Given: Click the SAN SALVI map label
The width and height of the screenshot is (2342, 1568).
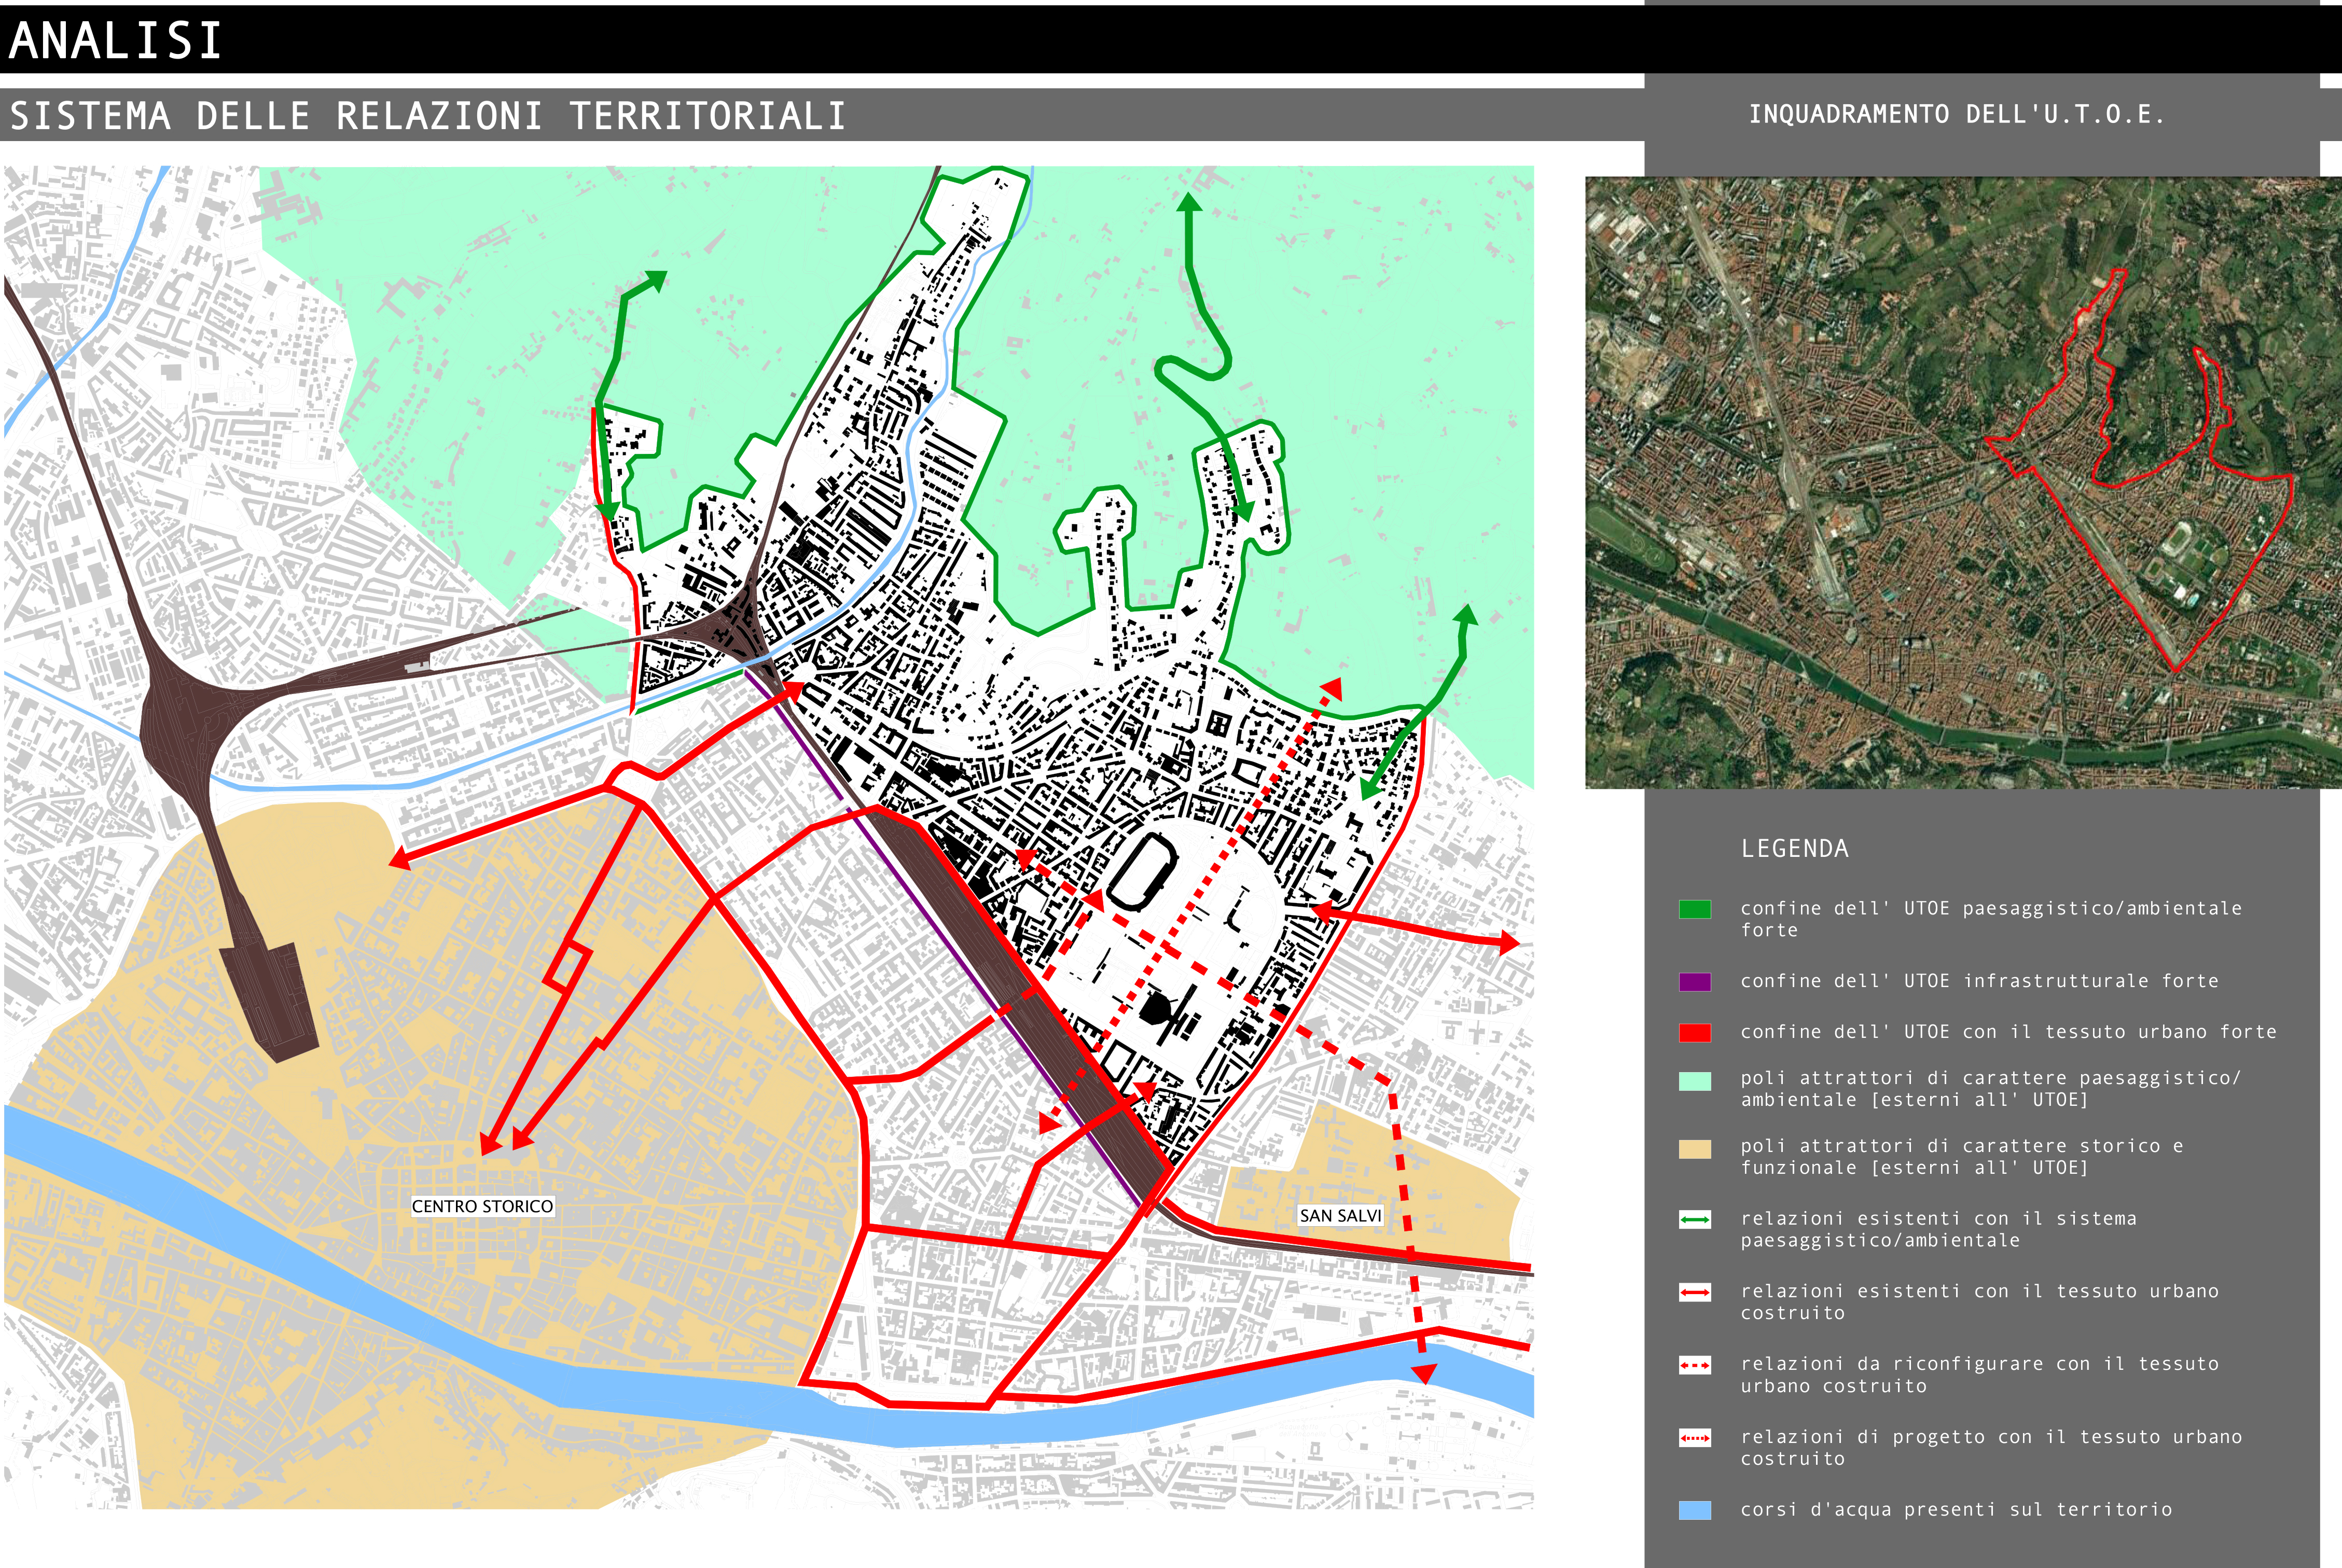Looking at the screenshot, I should click(x=1340, y=1215).
